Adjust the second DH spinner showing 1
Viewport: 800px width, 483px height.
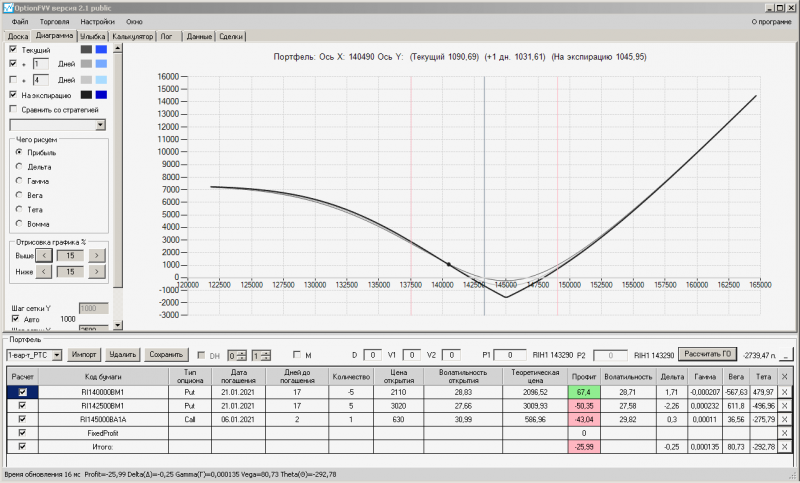(261, 355)
